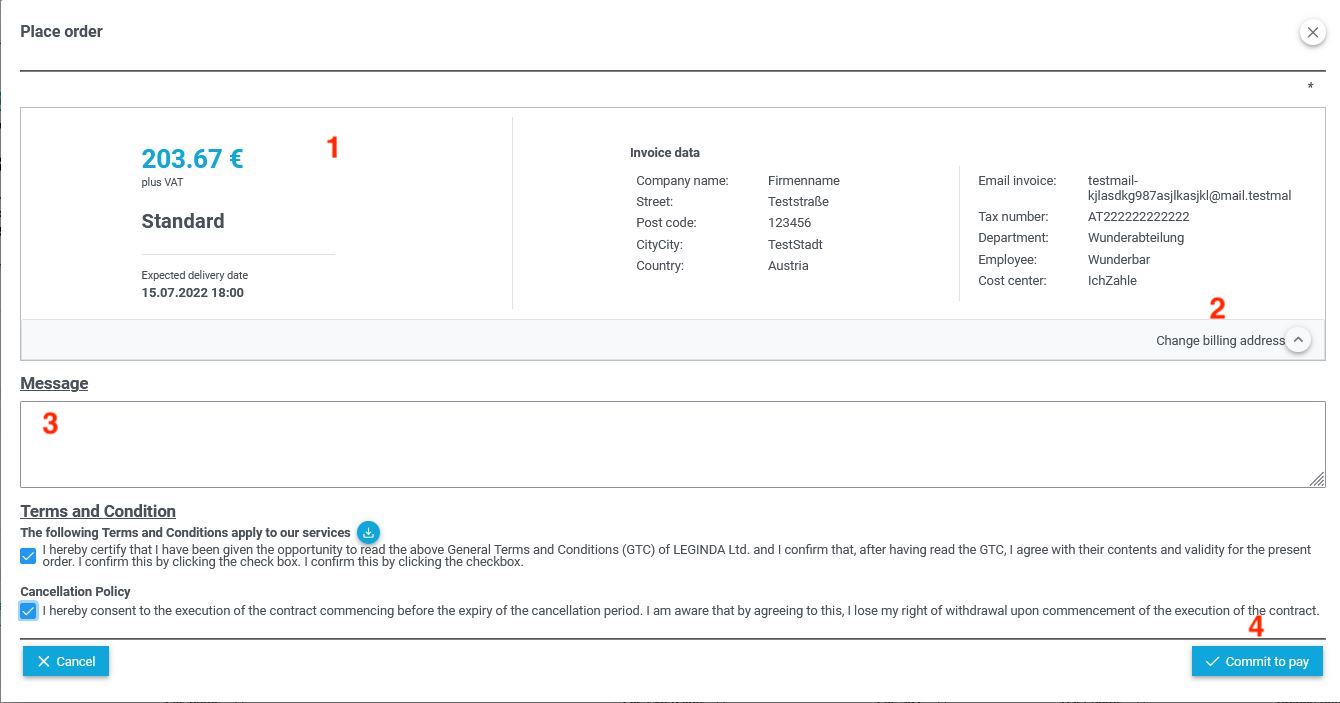Viewport: 1340px width, 703px height.
Task: Click the expected delivery date 15.07.2022 18:00
Action: [x=192, y=293]
